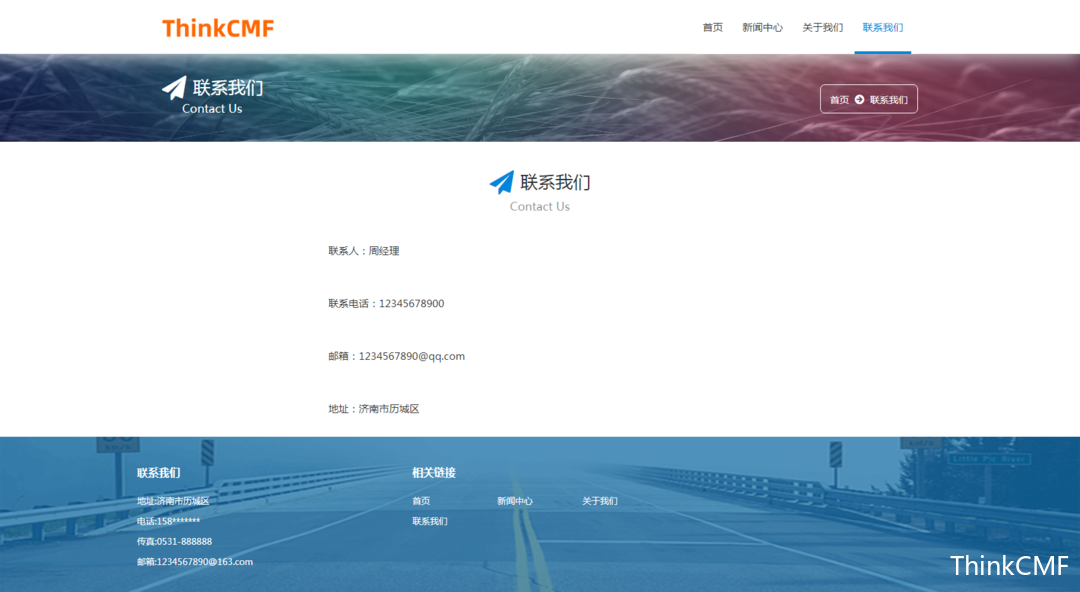Click the email 1234567890@qq.com in main content
The width and height of the screenshot is (1080, 592).
point(411,356)
